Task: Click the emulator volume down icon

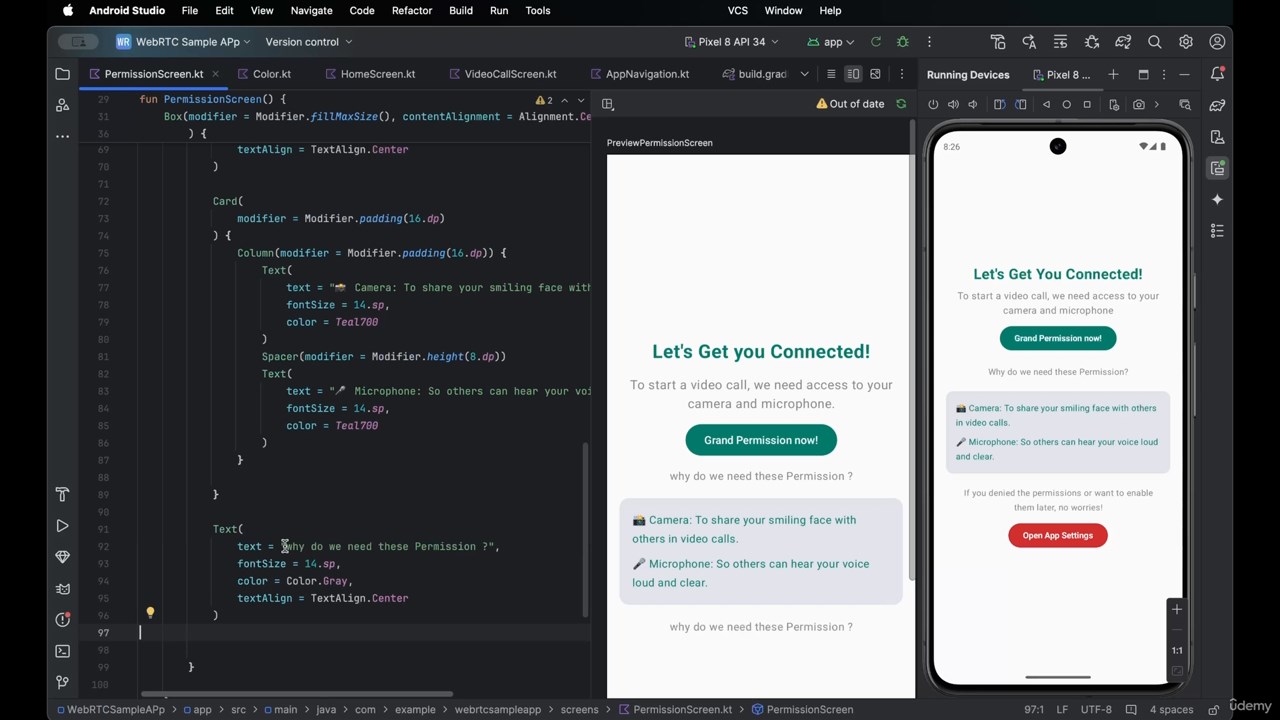Action: (973, 104)
